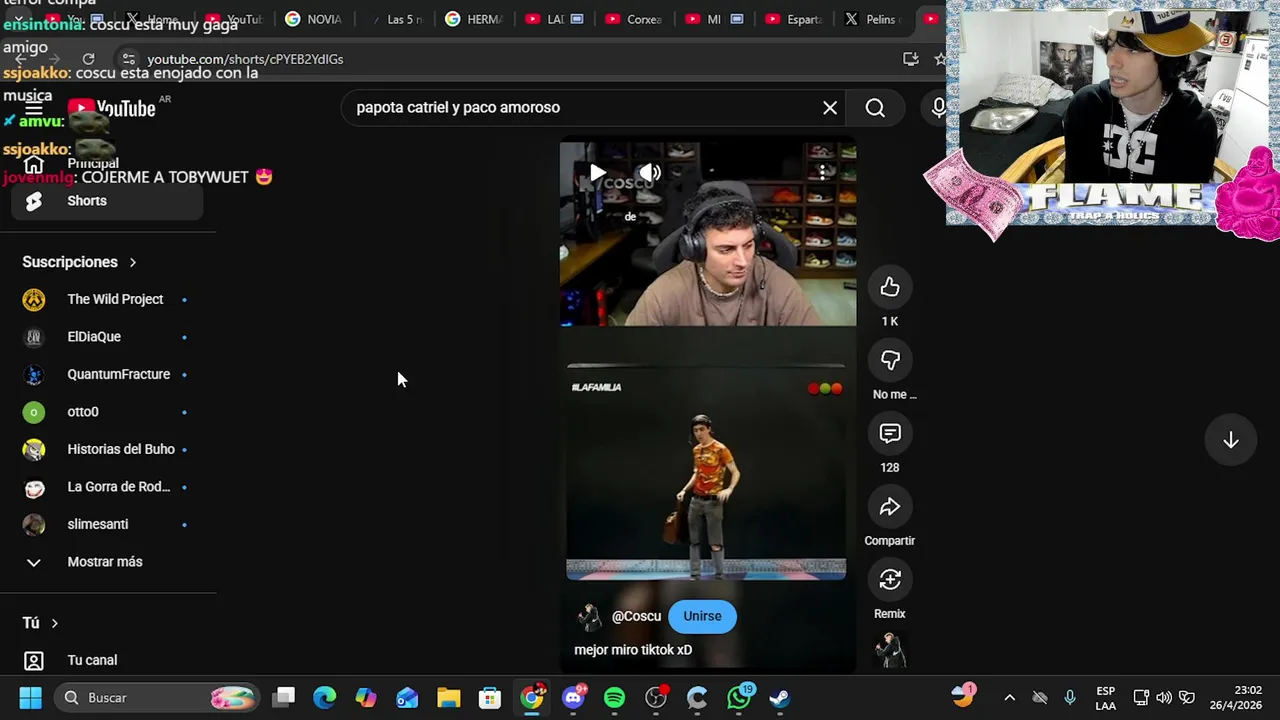
Task: Click the taskbar Buscar search box
Action: pyautogui.click(x=157, y=698)
